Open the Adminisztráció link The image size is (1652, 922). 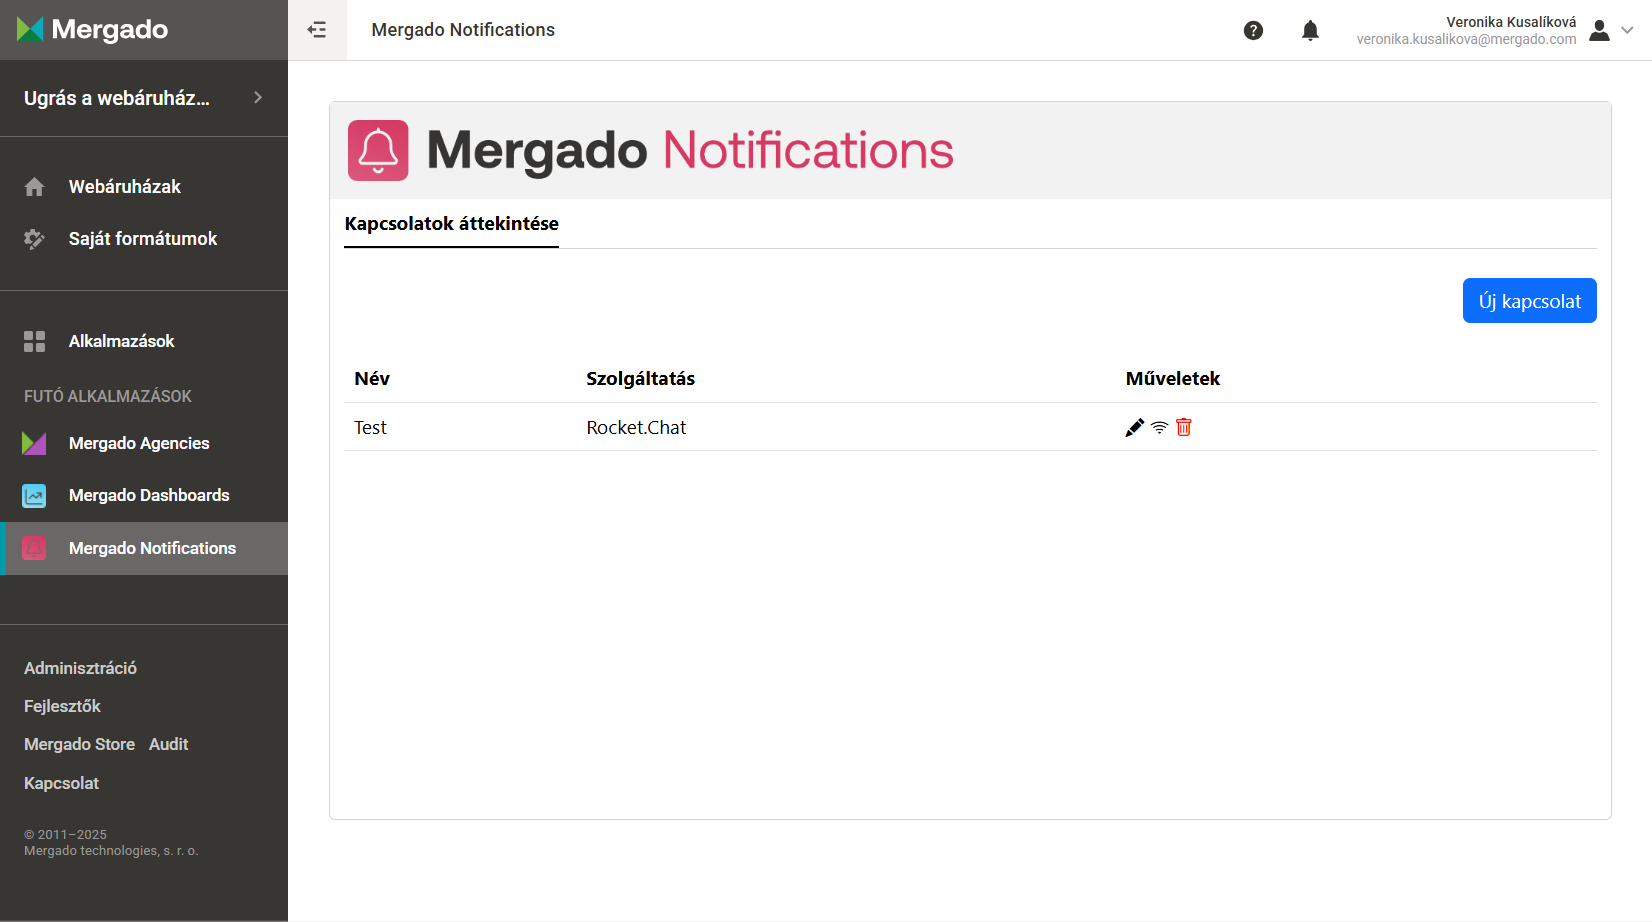[x=80, y=668]
